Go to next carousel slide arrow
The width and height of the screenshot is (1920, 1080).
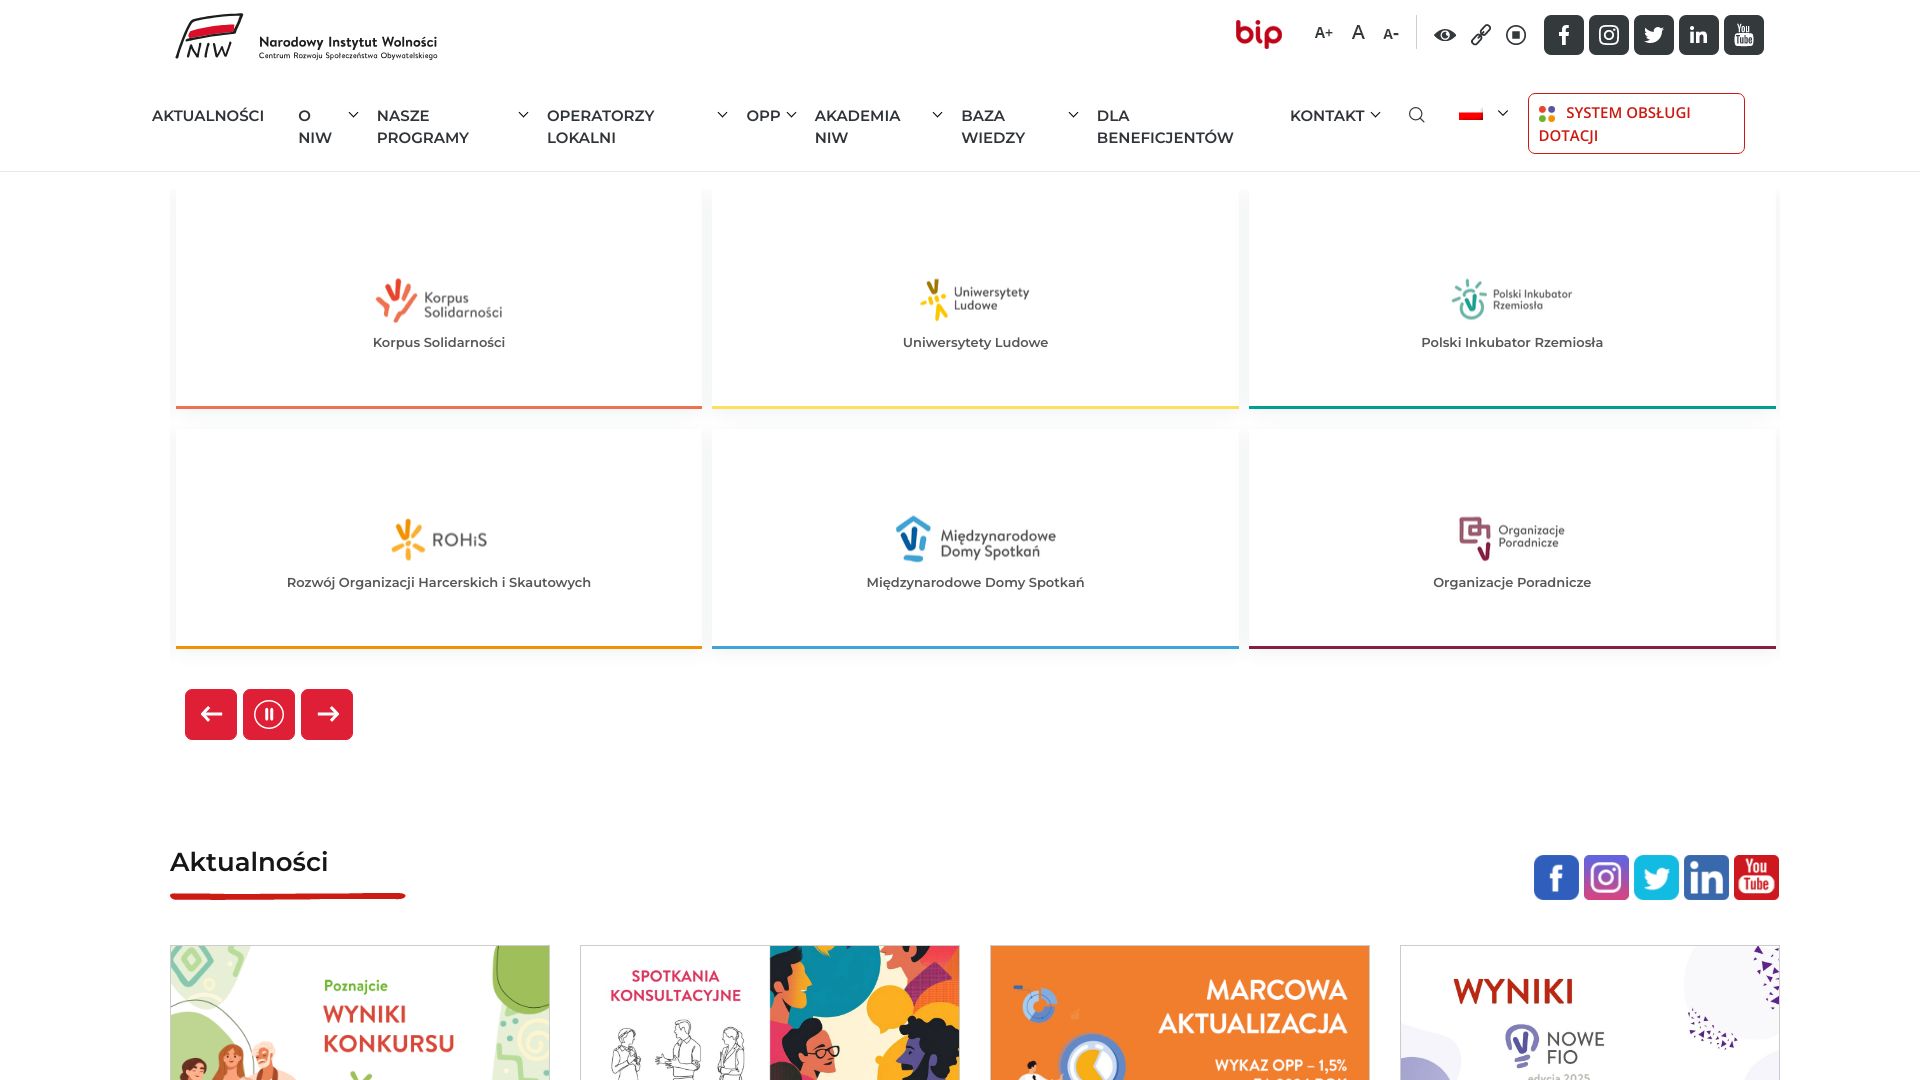tap(327, 714)
